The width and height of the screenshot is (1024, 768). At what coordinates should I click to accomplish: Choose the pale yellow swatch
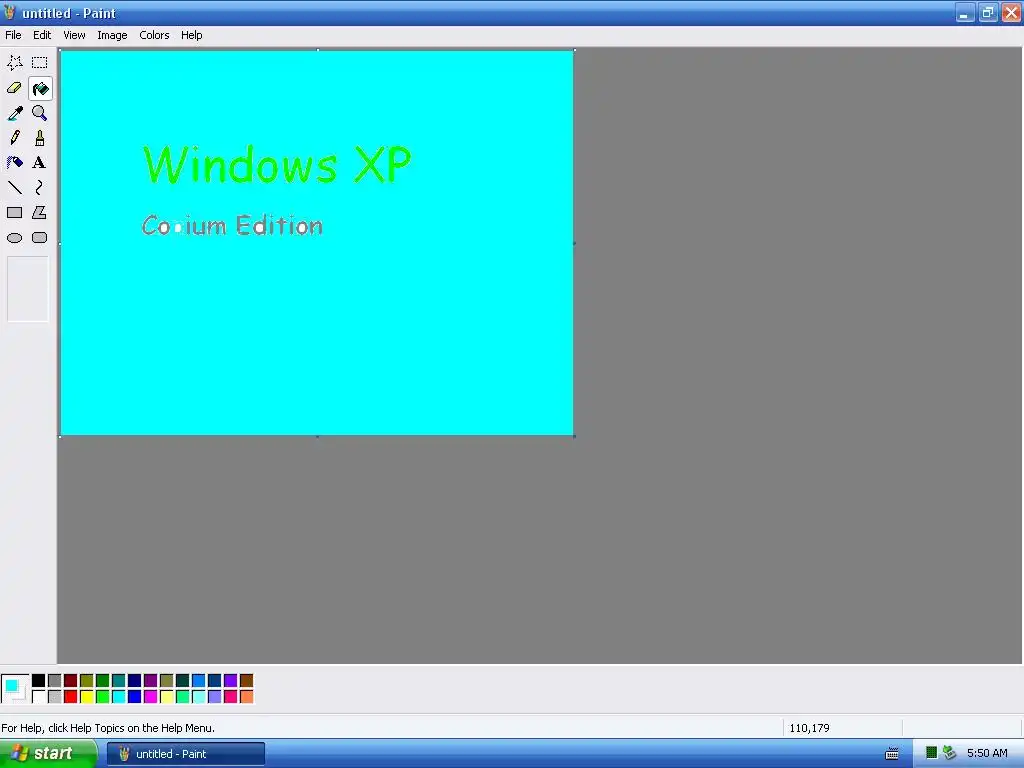[x=167, y=697]
